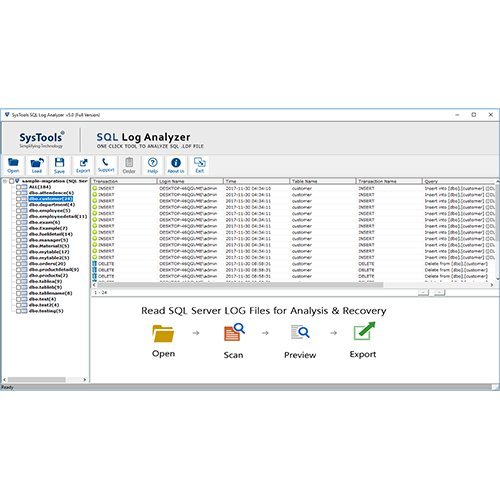Click the grid horizontal scrollbar thumb
Screen dimensions: 500x500
click(x=240, y=285)
